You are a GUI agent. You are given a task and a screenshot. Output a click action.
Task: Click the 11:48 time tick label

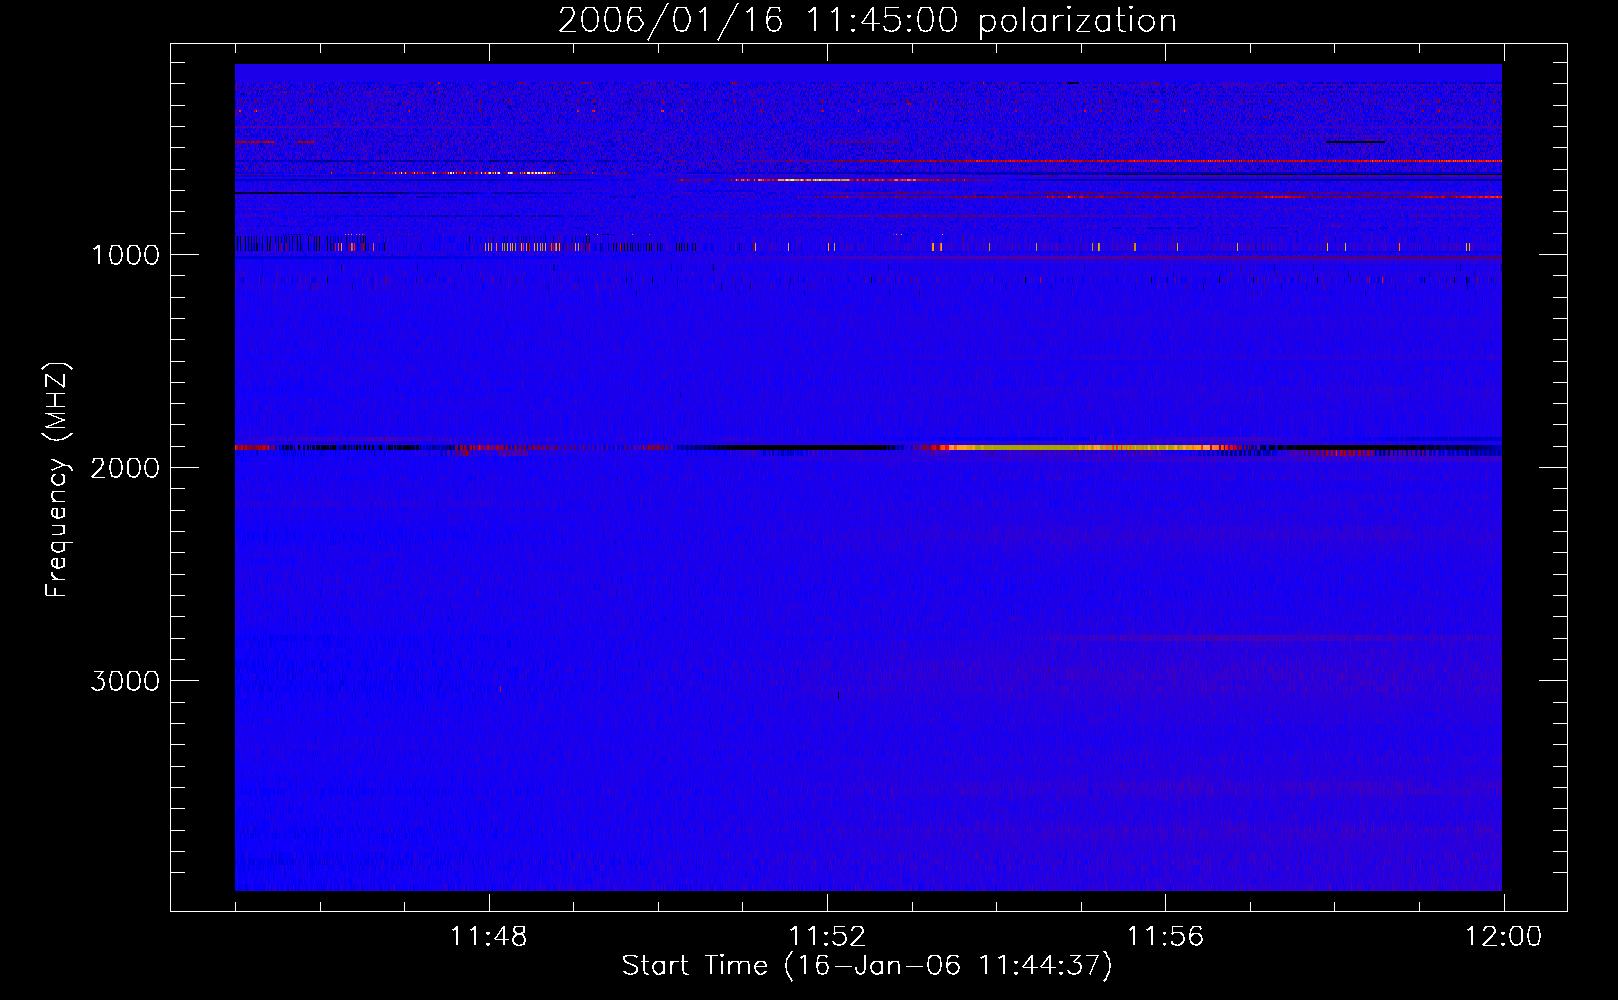pos(488,937)
